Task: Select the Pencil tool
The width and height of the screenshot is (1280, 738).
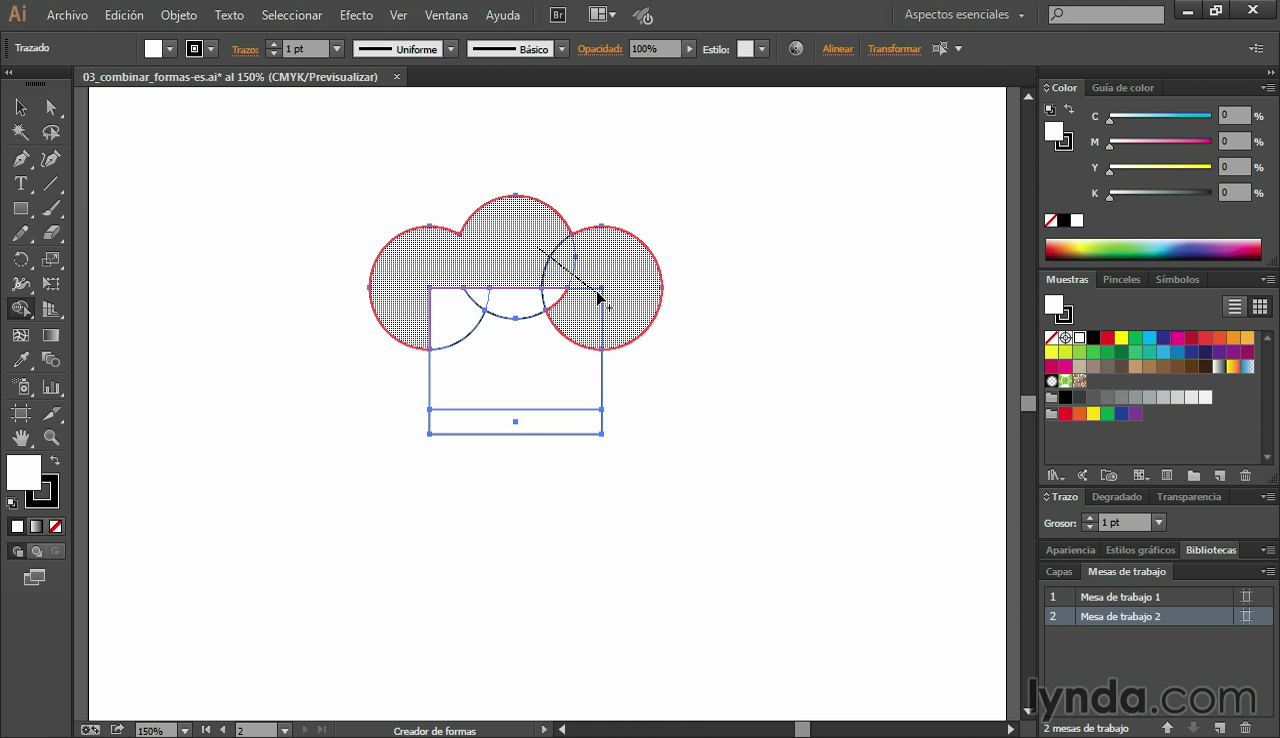Action: 21,234
